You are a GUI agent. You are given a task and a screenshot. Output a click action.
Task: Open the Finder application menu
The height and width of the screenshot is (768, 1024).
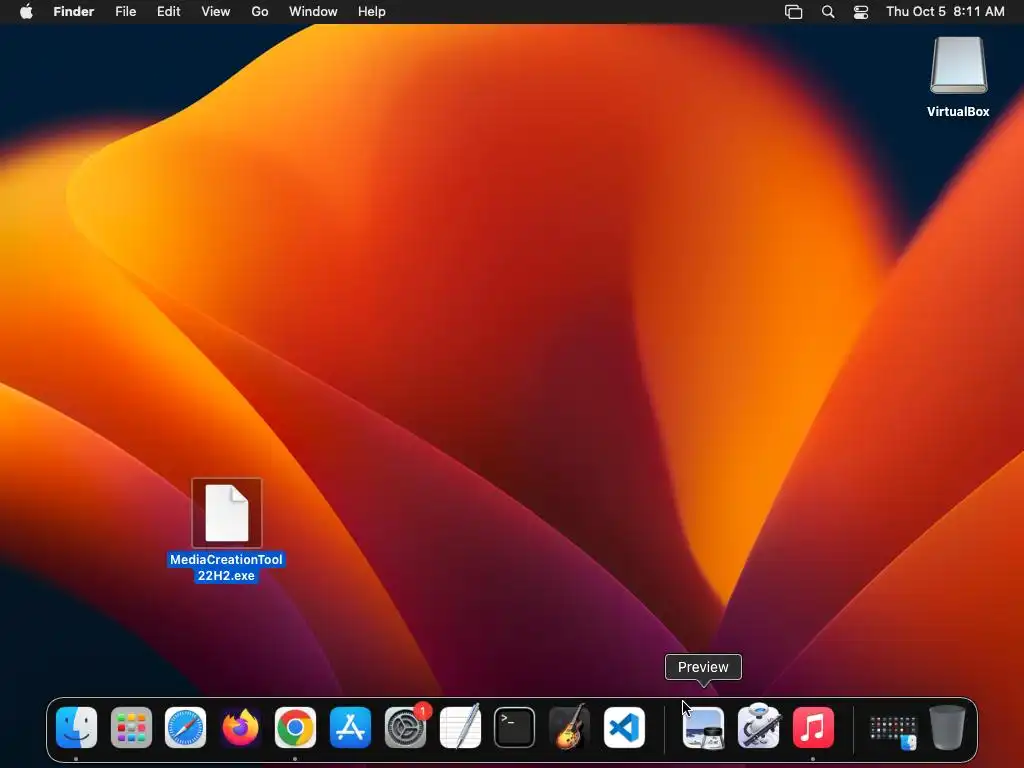pos(74,12)
